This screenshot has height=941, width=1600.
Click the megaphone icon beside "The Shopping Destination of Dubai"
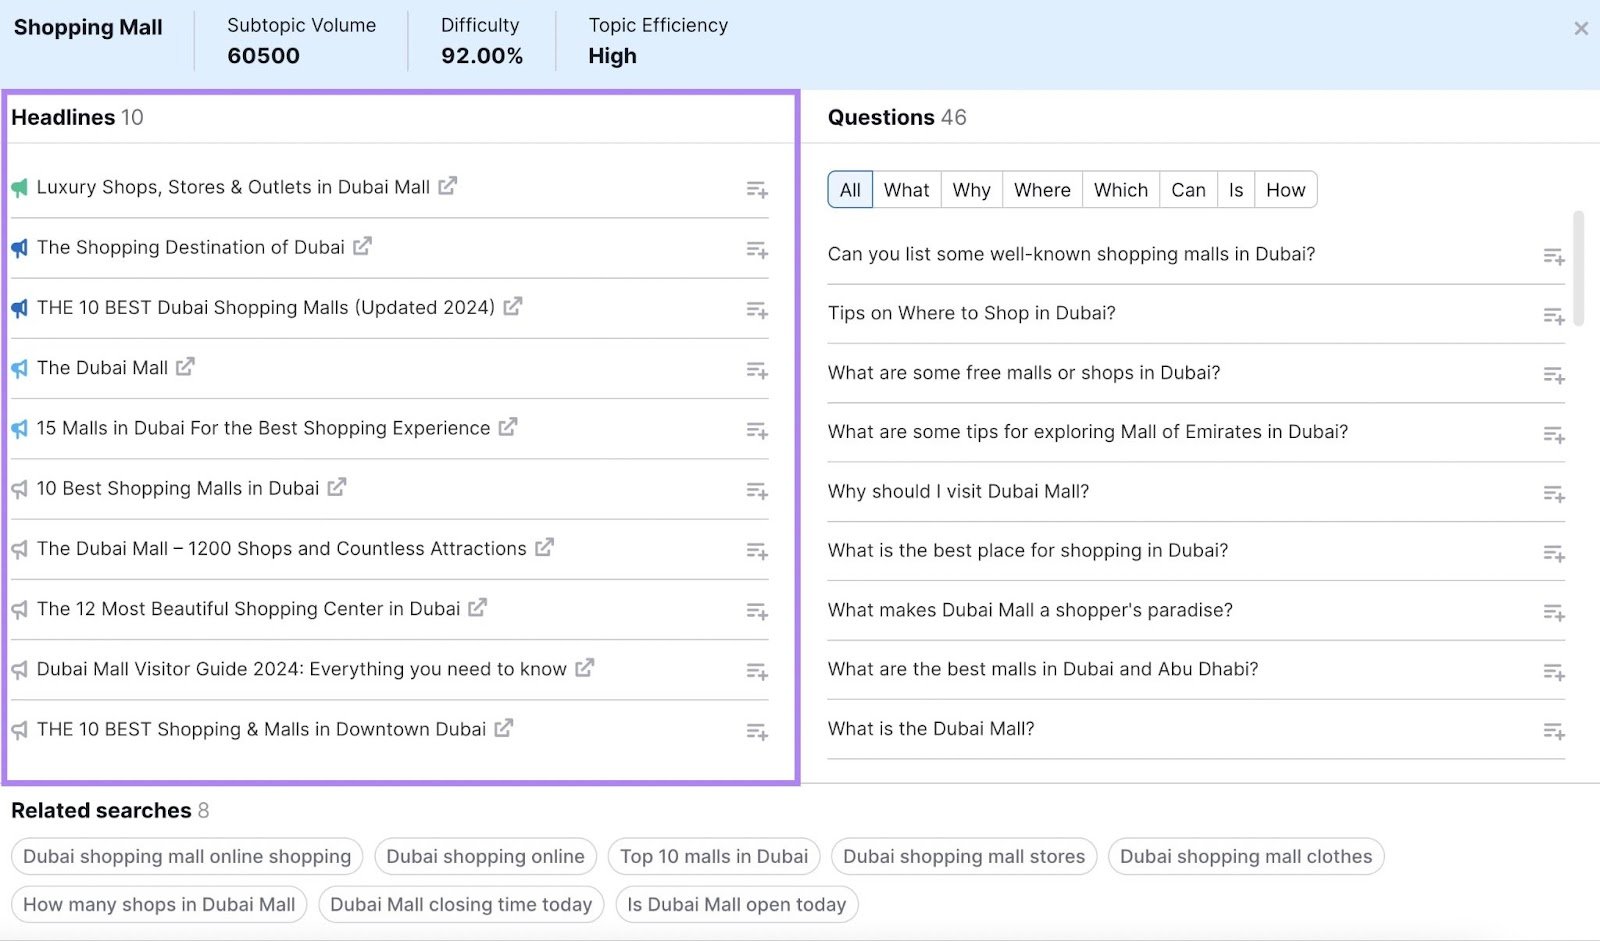(17, 247)
